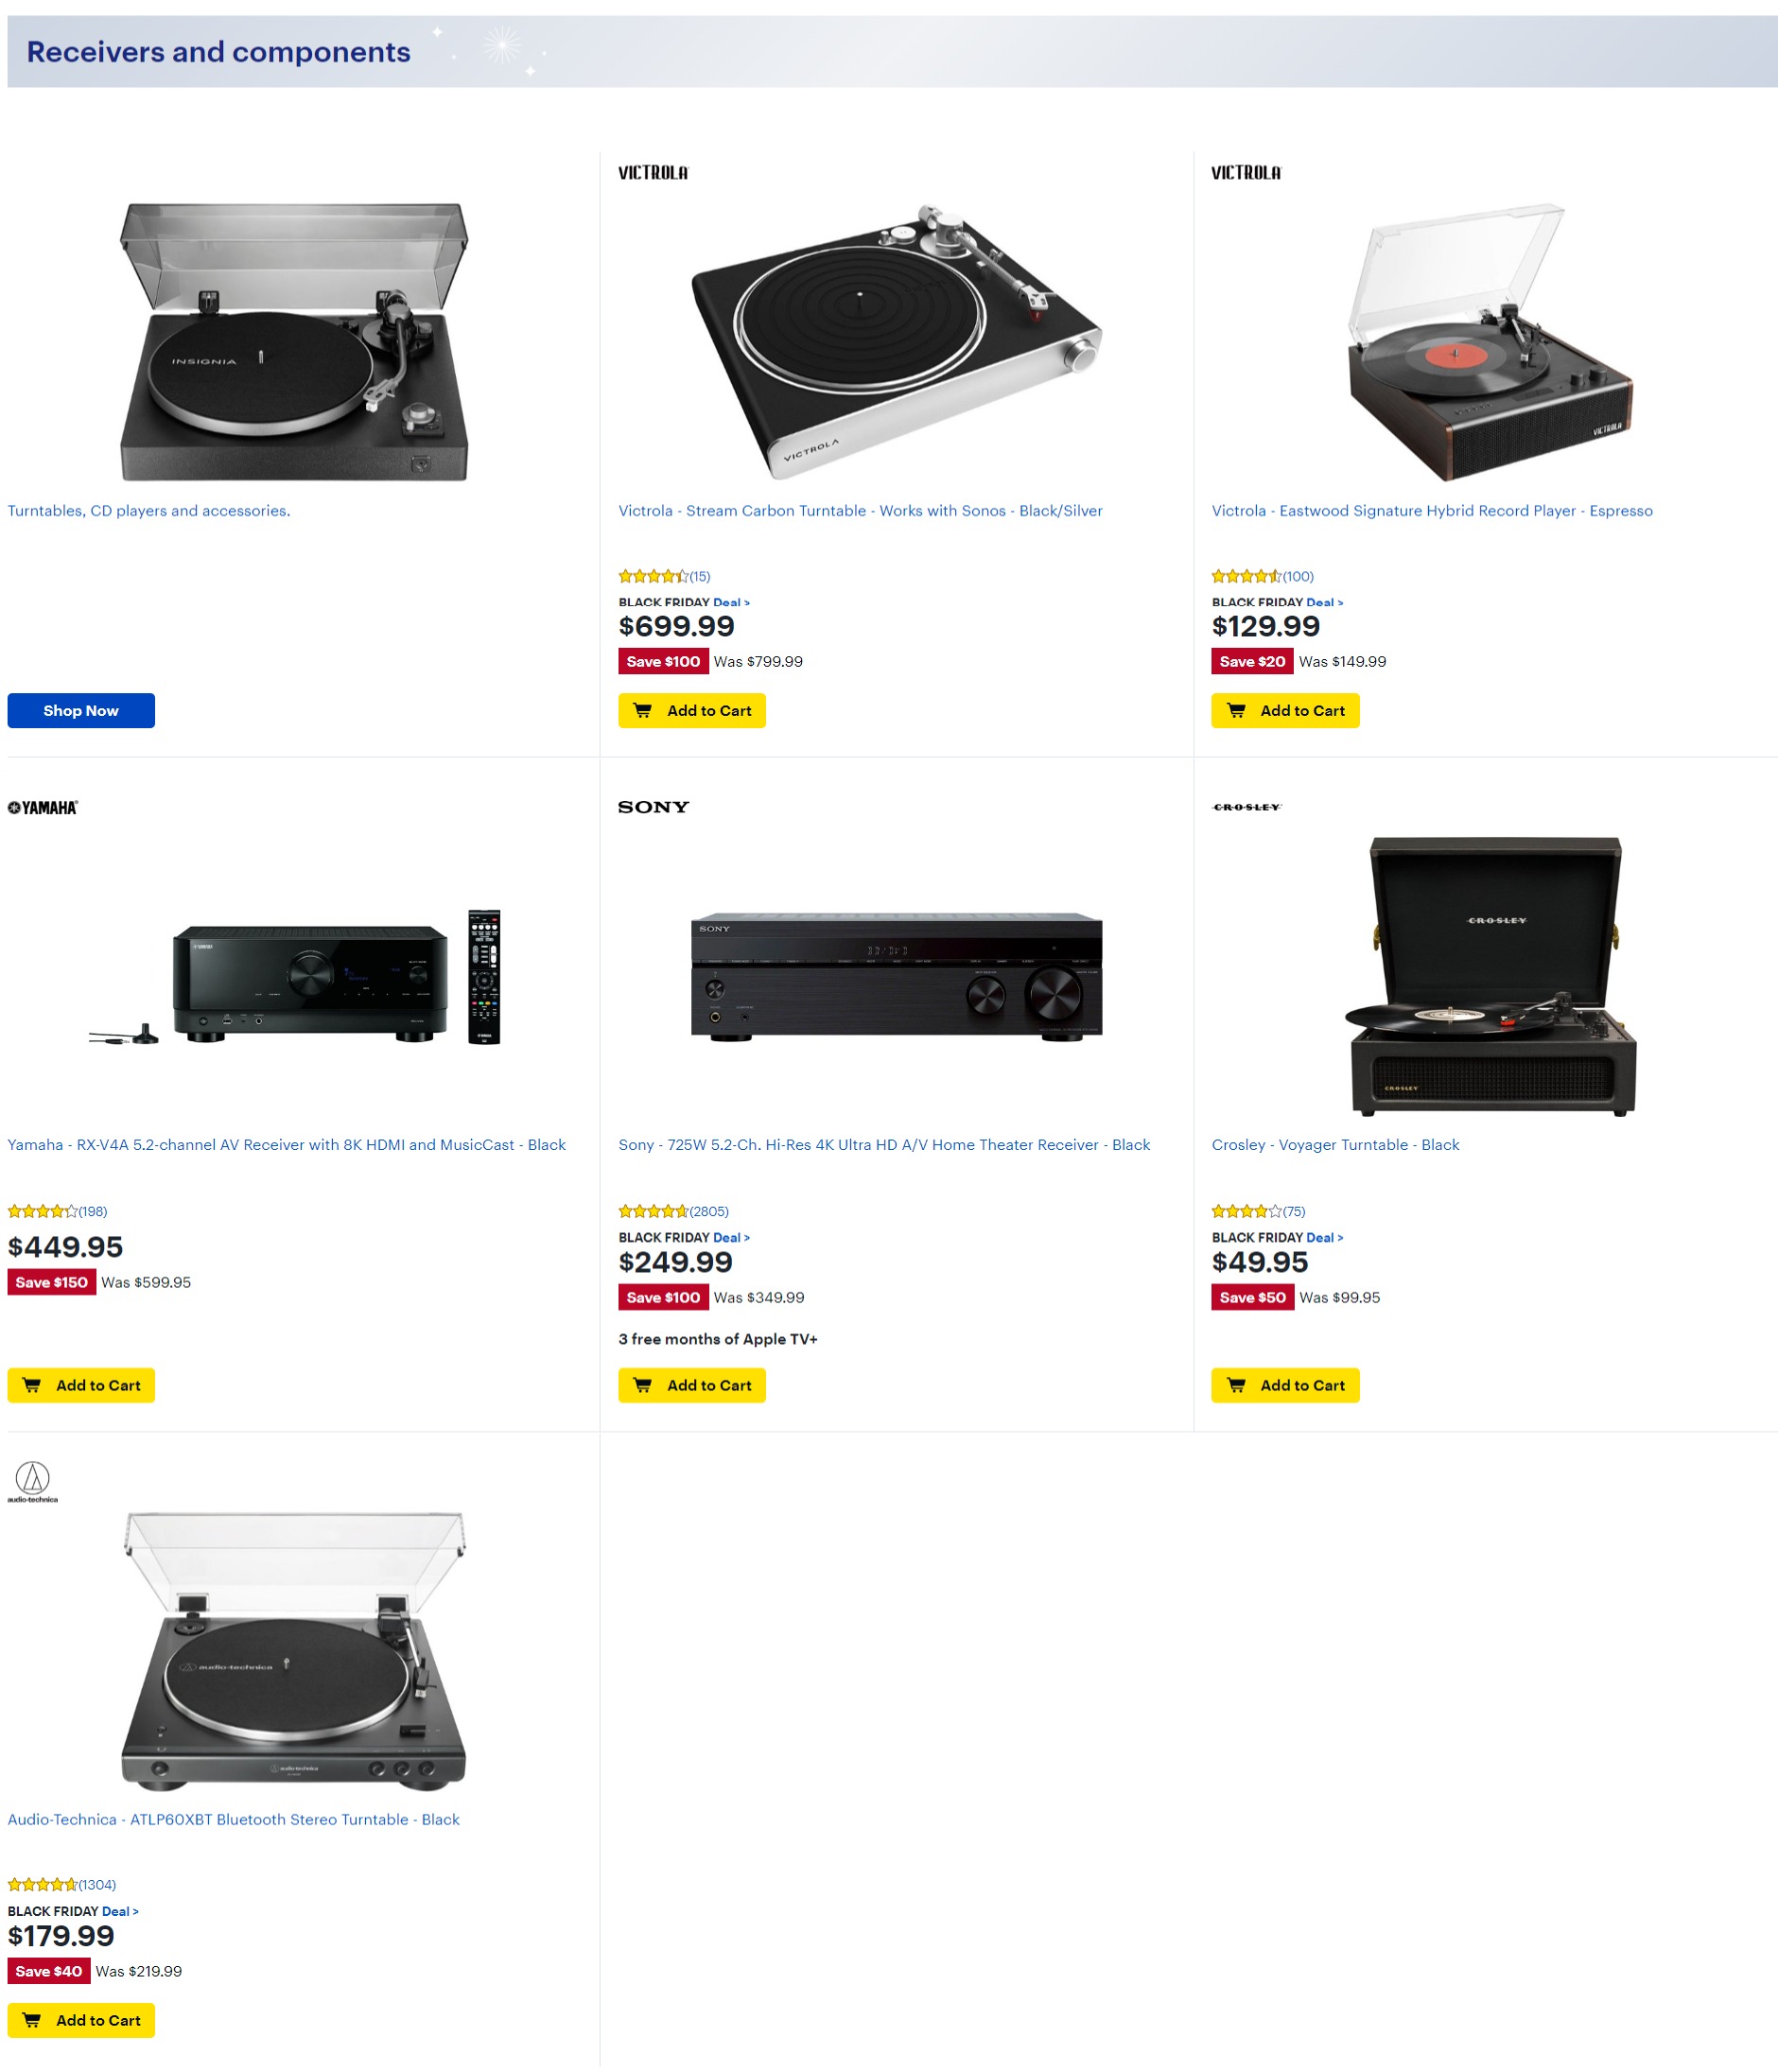Open star rating for Crosley Voyager (75)
1778x2072 pixels.
[1257, 1211]
